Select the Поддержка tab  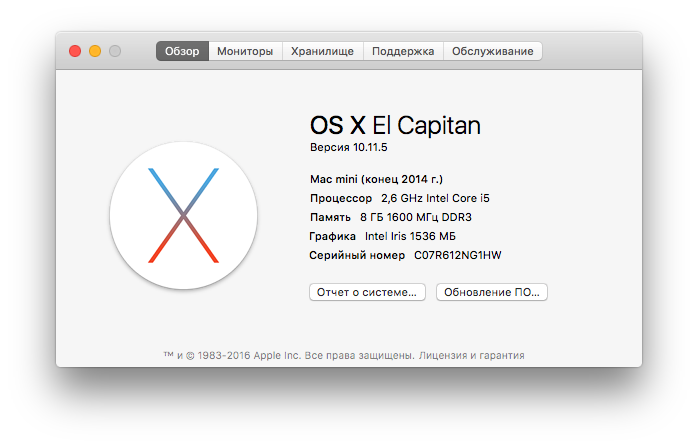[x=403, y=51]
